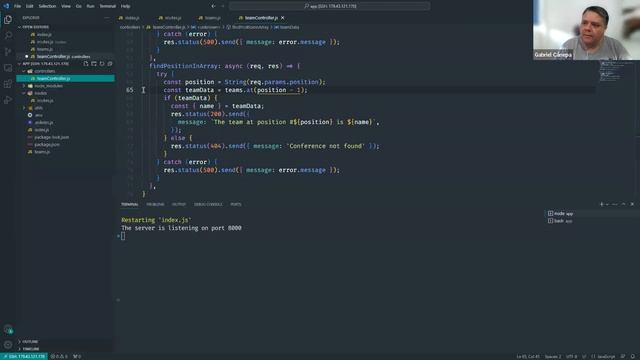
Task: Open the Go menu
Action: click(78, 6)
